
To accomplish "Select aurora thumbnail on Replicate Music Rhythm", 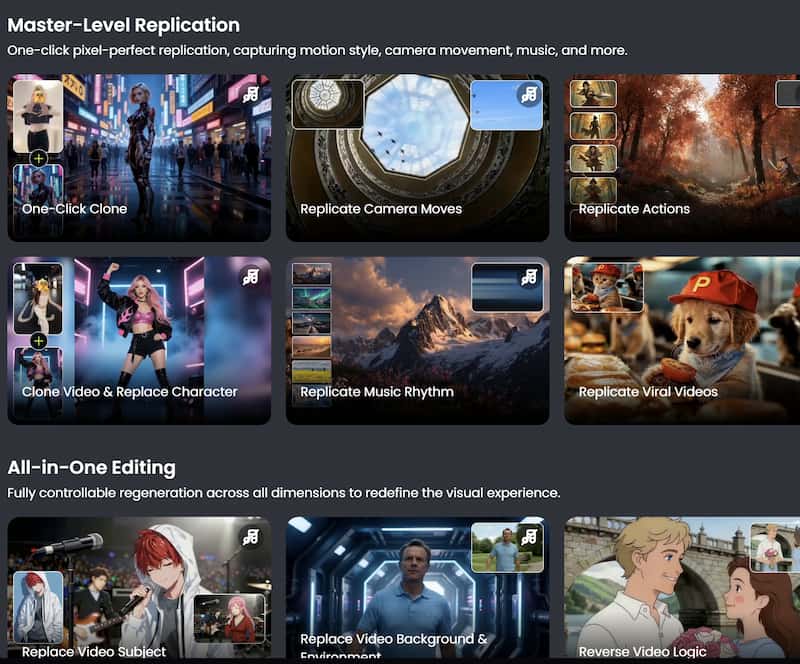I will pyautogui.click(x=312, y=298).
